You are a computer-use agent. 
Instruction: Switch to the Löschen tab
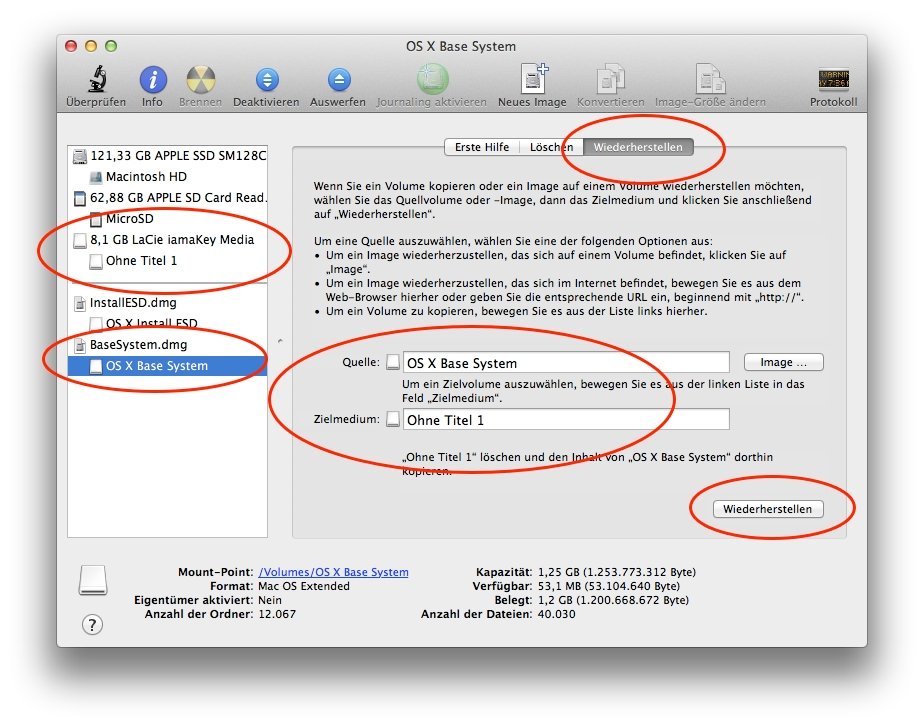pos(551,147)
